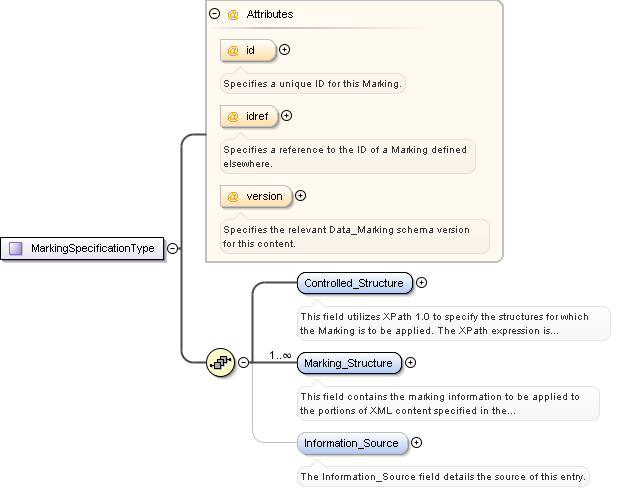
Task: Collapse the Attributes panel
Action: tap(214, 14)
